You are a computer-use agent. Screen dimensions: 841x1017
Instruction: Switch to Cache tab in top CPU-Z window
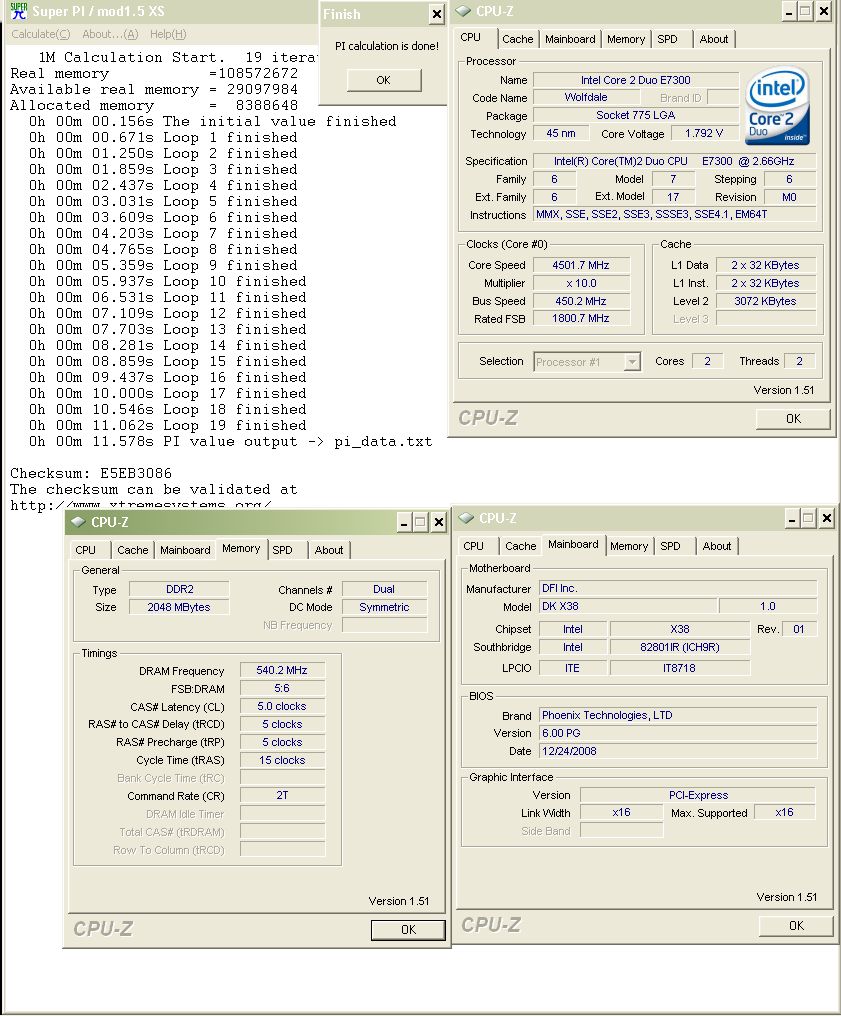click(517, 39)
